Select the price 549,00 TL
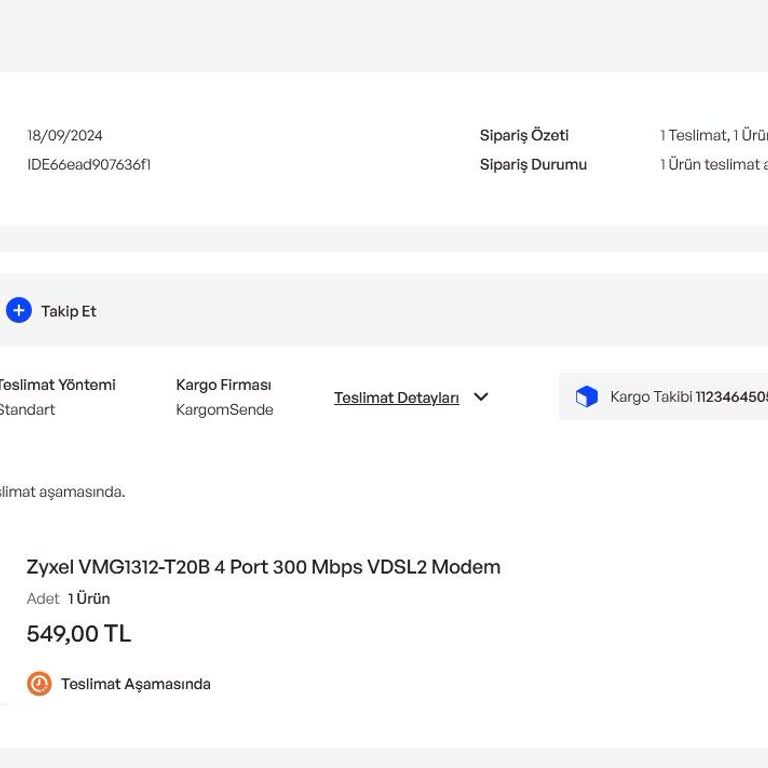The image size is (768, 768). pyautogui.click(x=79, y=634)
